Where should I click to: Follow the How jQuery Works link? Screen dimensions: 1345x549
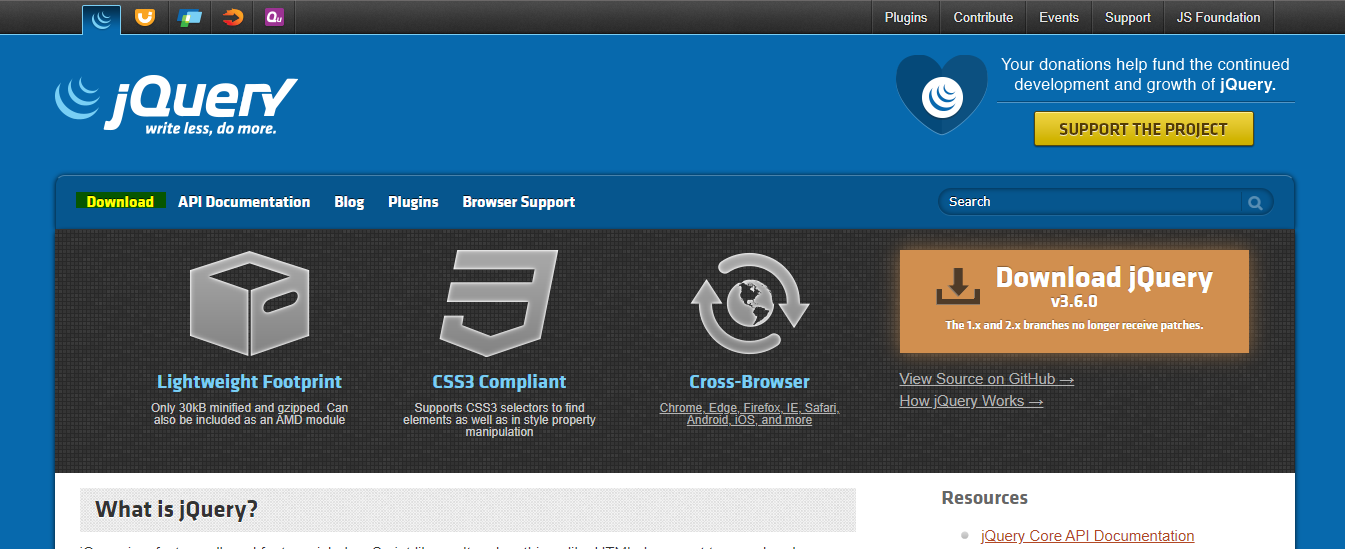[971, 401]
